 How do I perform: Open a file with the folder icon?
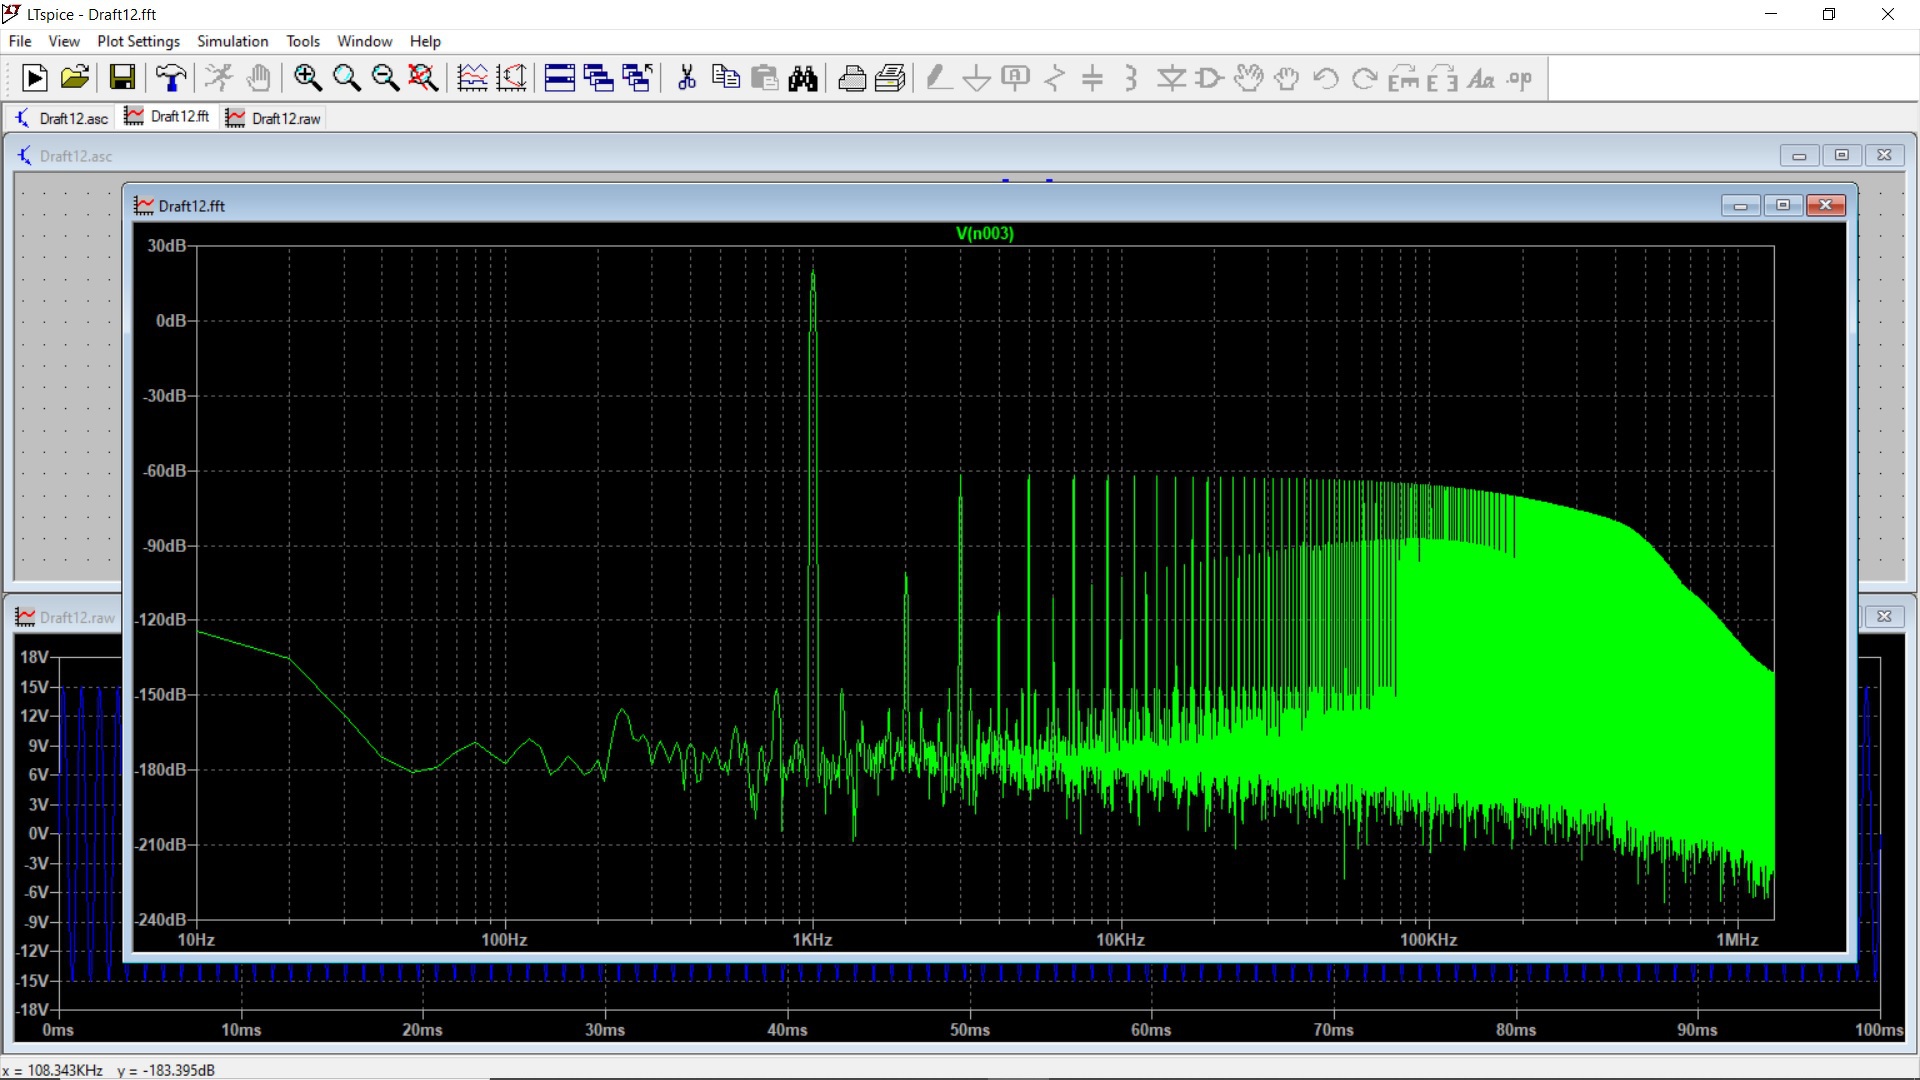pyautogui.click(x=75, y=78)
